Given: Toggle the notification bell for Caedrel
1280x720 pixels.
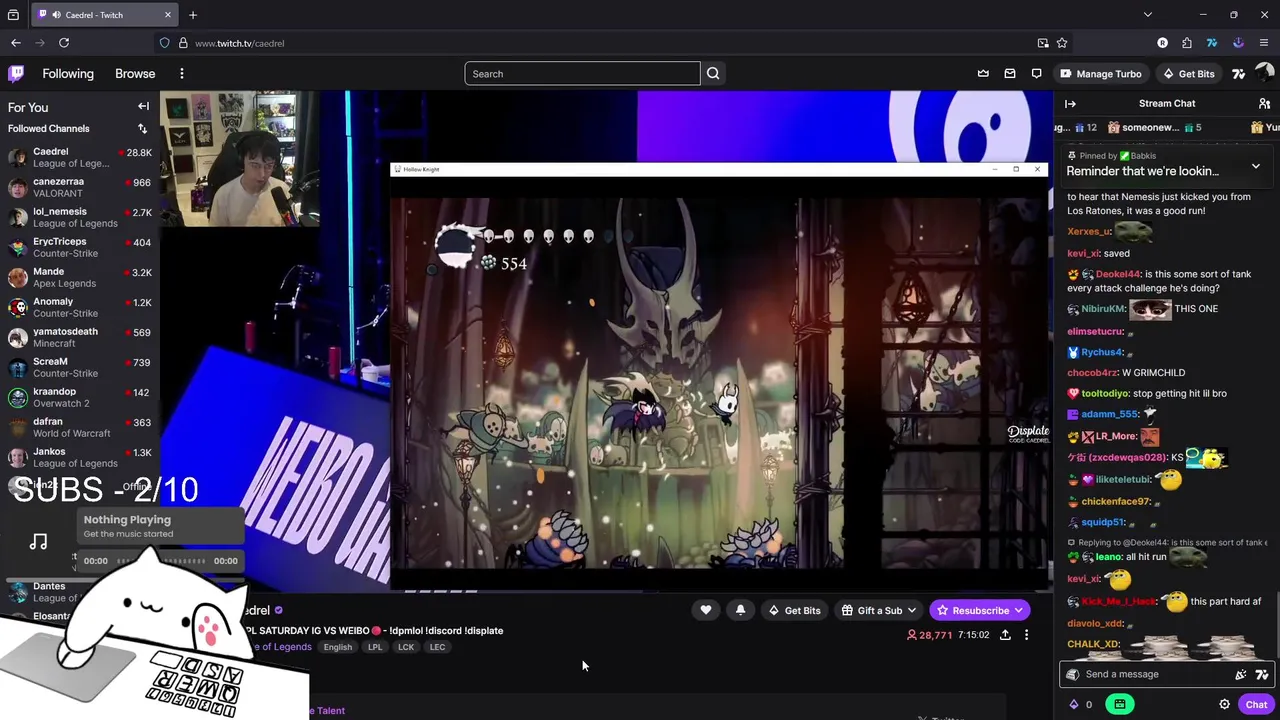Looking at the screenshot, I should pyautogui.click(x=740, y=610).
